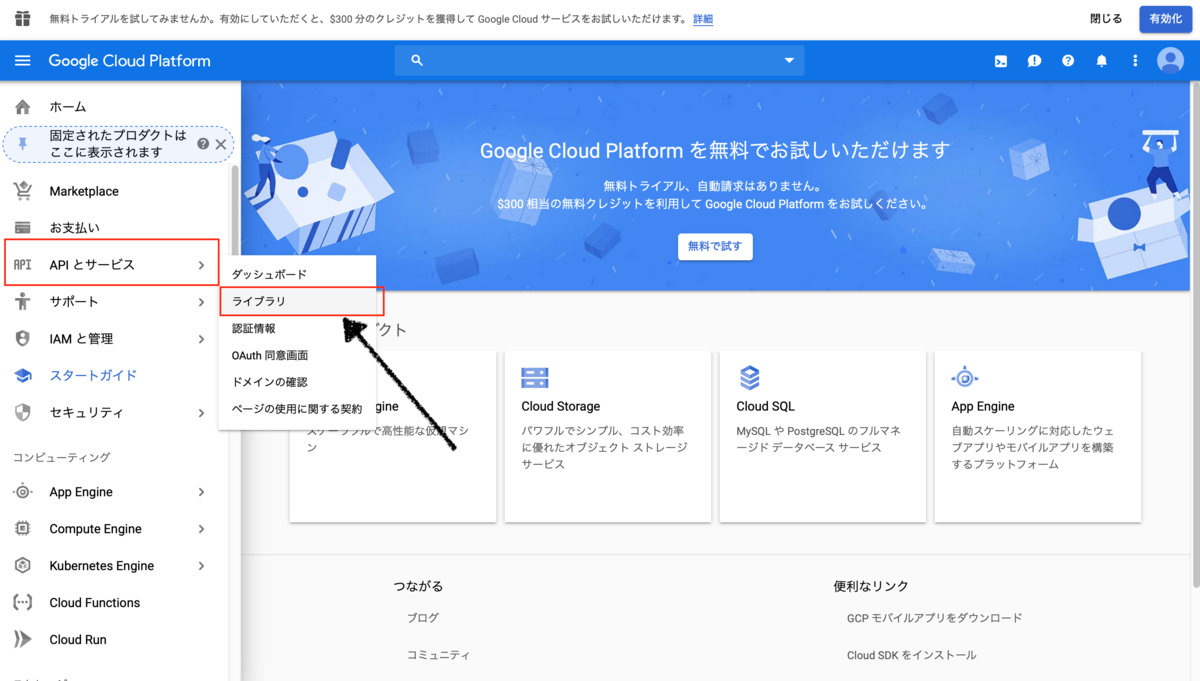Activate Cloud Shell icon
This screenshot has height=681, width=1200.
click(1000, 61)
